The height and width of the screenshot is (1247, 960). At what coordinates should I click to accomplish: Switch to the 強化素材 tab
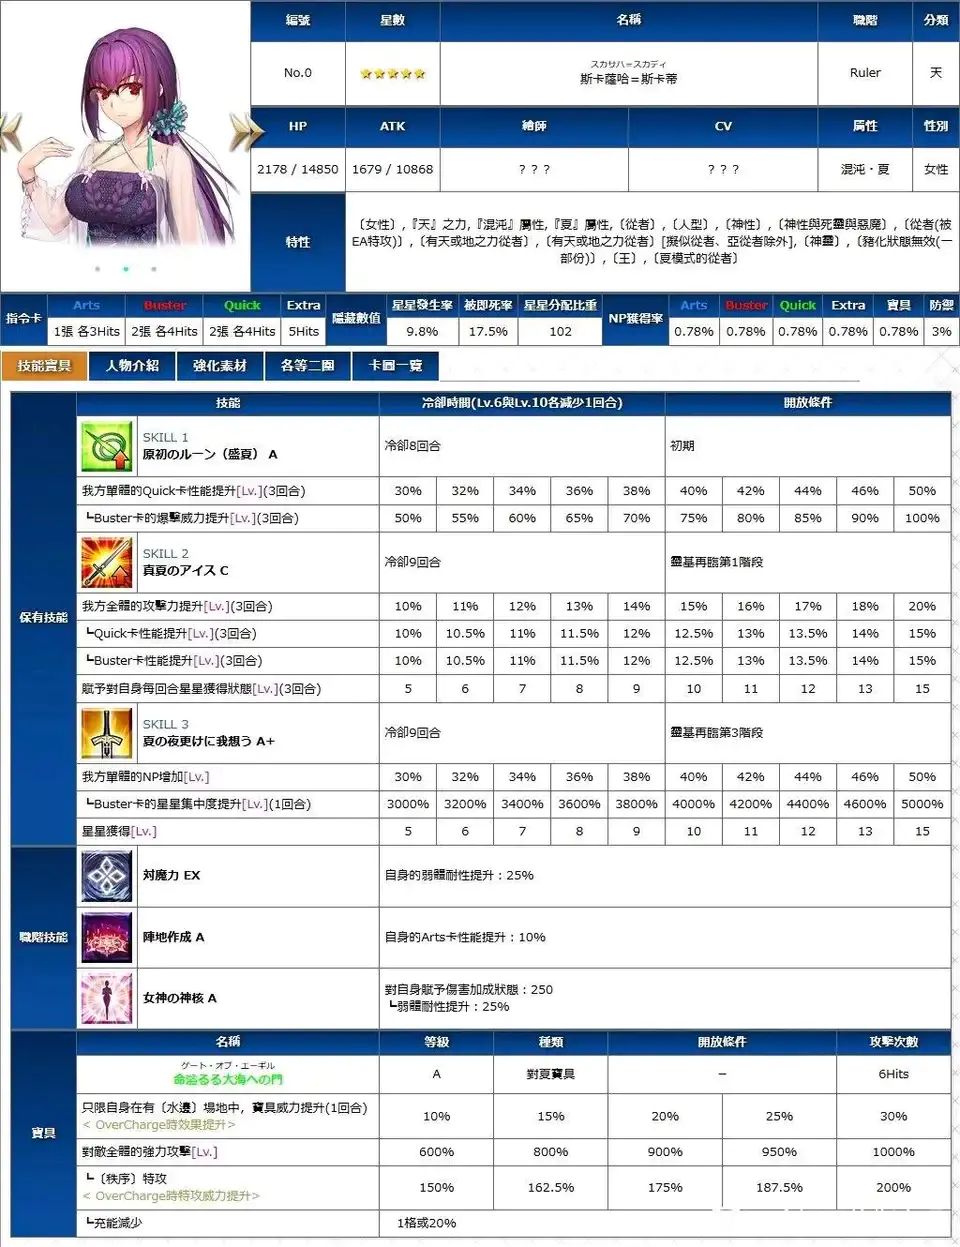[x=220, y=366]
